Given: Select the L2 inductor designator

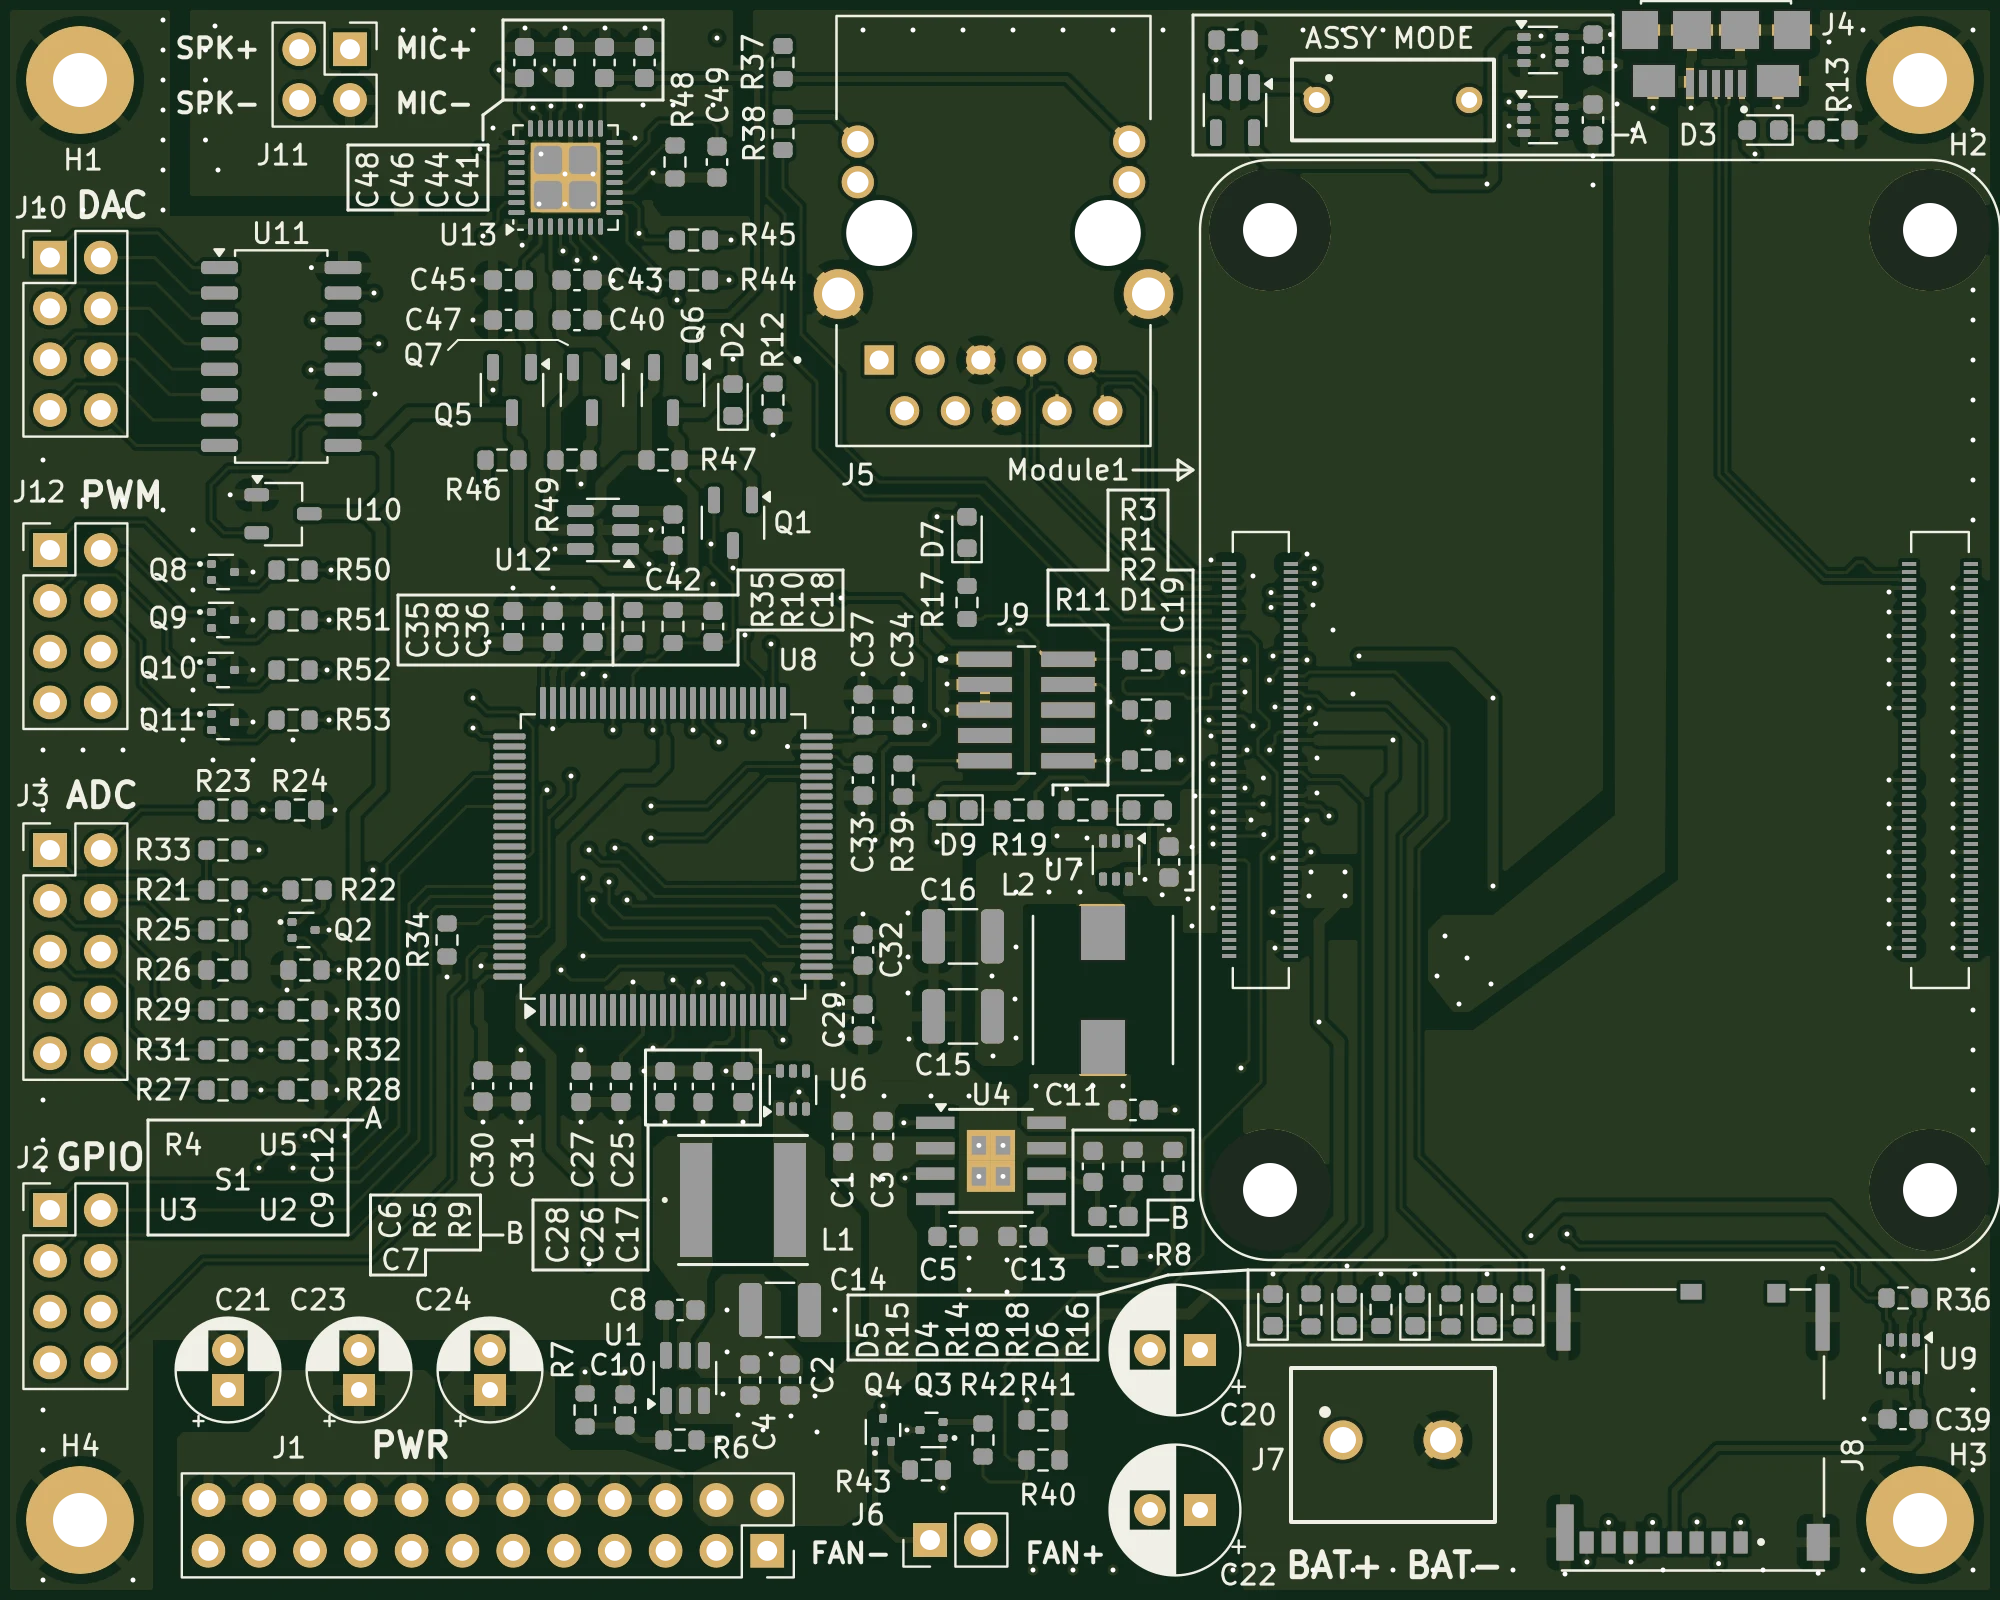Looking at the screenshot, I should click(x=1018, y=885).
